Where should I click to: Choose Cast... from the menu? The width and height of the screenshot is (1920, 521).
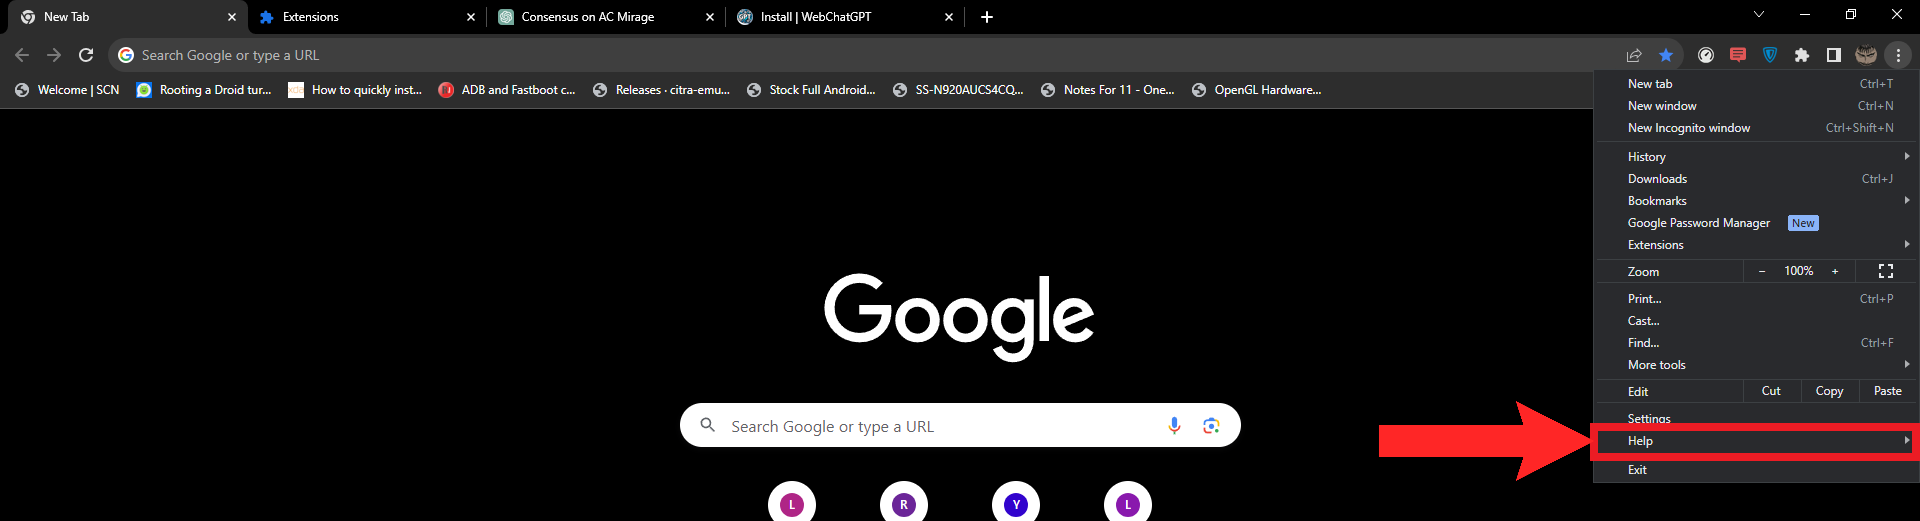pyautogui.click(x=1755, y=321)
